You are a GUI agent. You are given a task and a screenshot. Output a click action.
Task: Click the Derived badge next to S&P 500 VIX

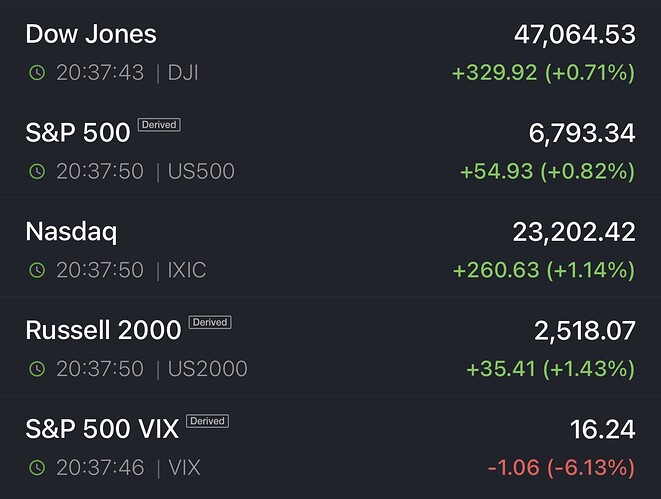(207, 421)
